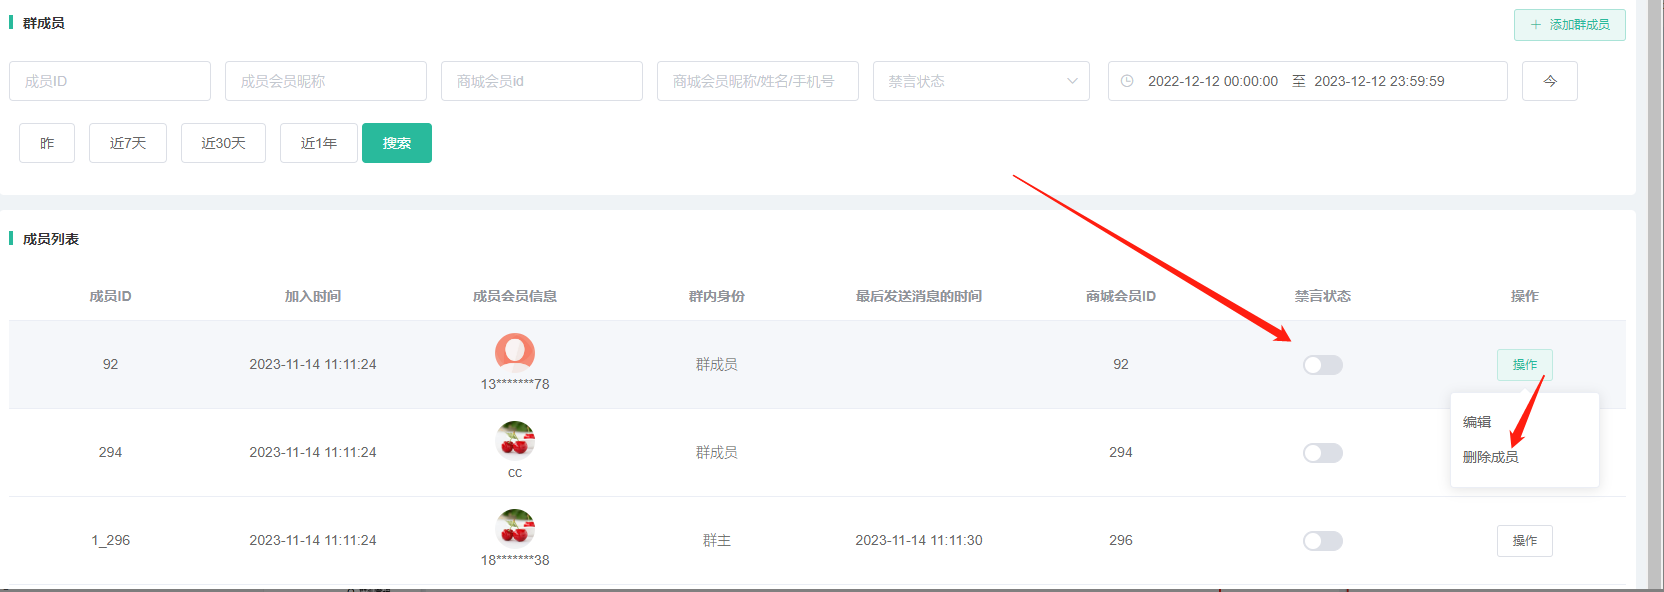Select the 近7天 quick filter

tap(128, 143)
